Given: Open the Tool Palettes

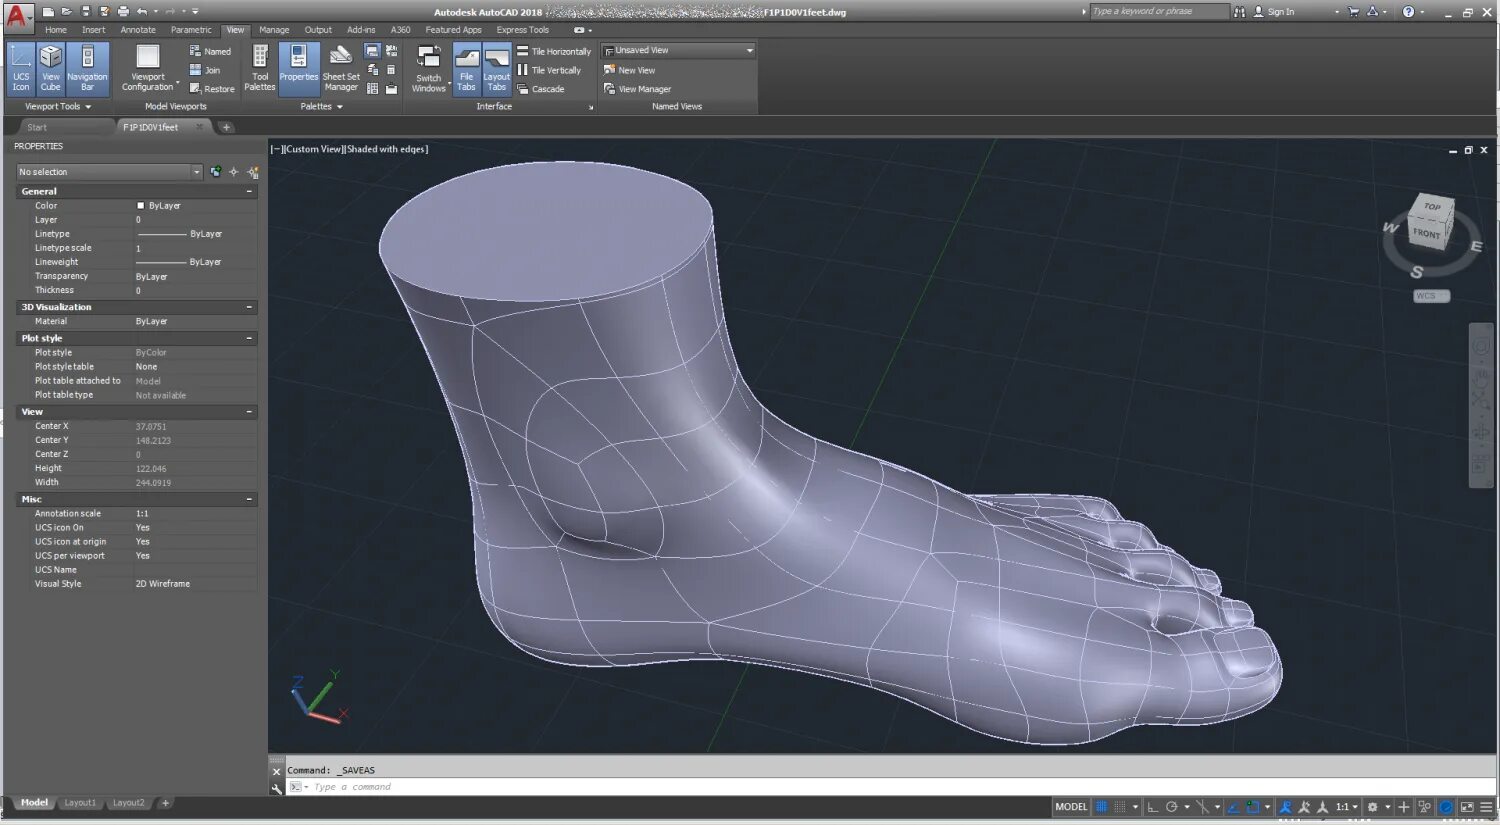Looking at the screenshot, I should tap(260, 68).
